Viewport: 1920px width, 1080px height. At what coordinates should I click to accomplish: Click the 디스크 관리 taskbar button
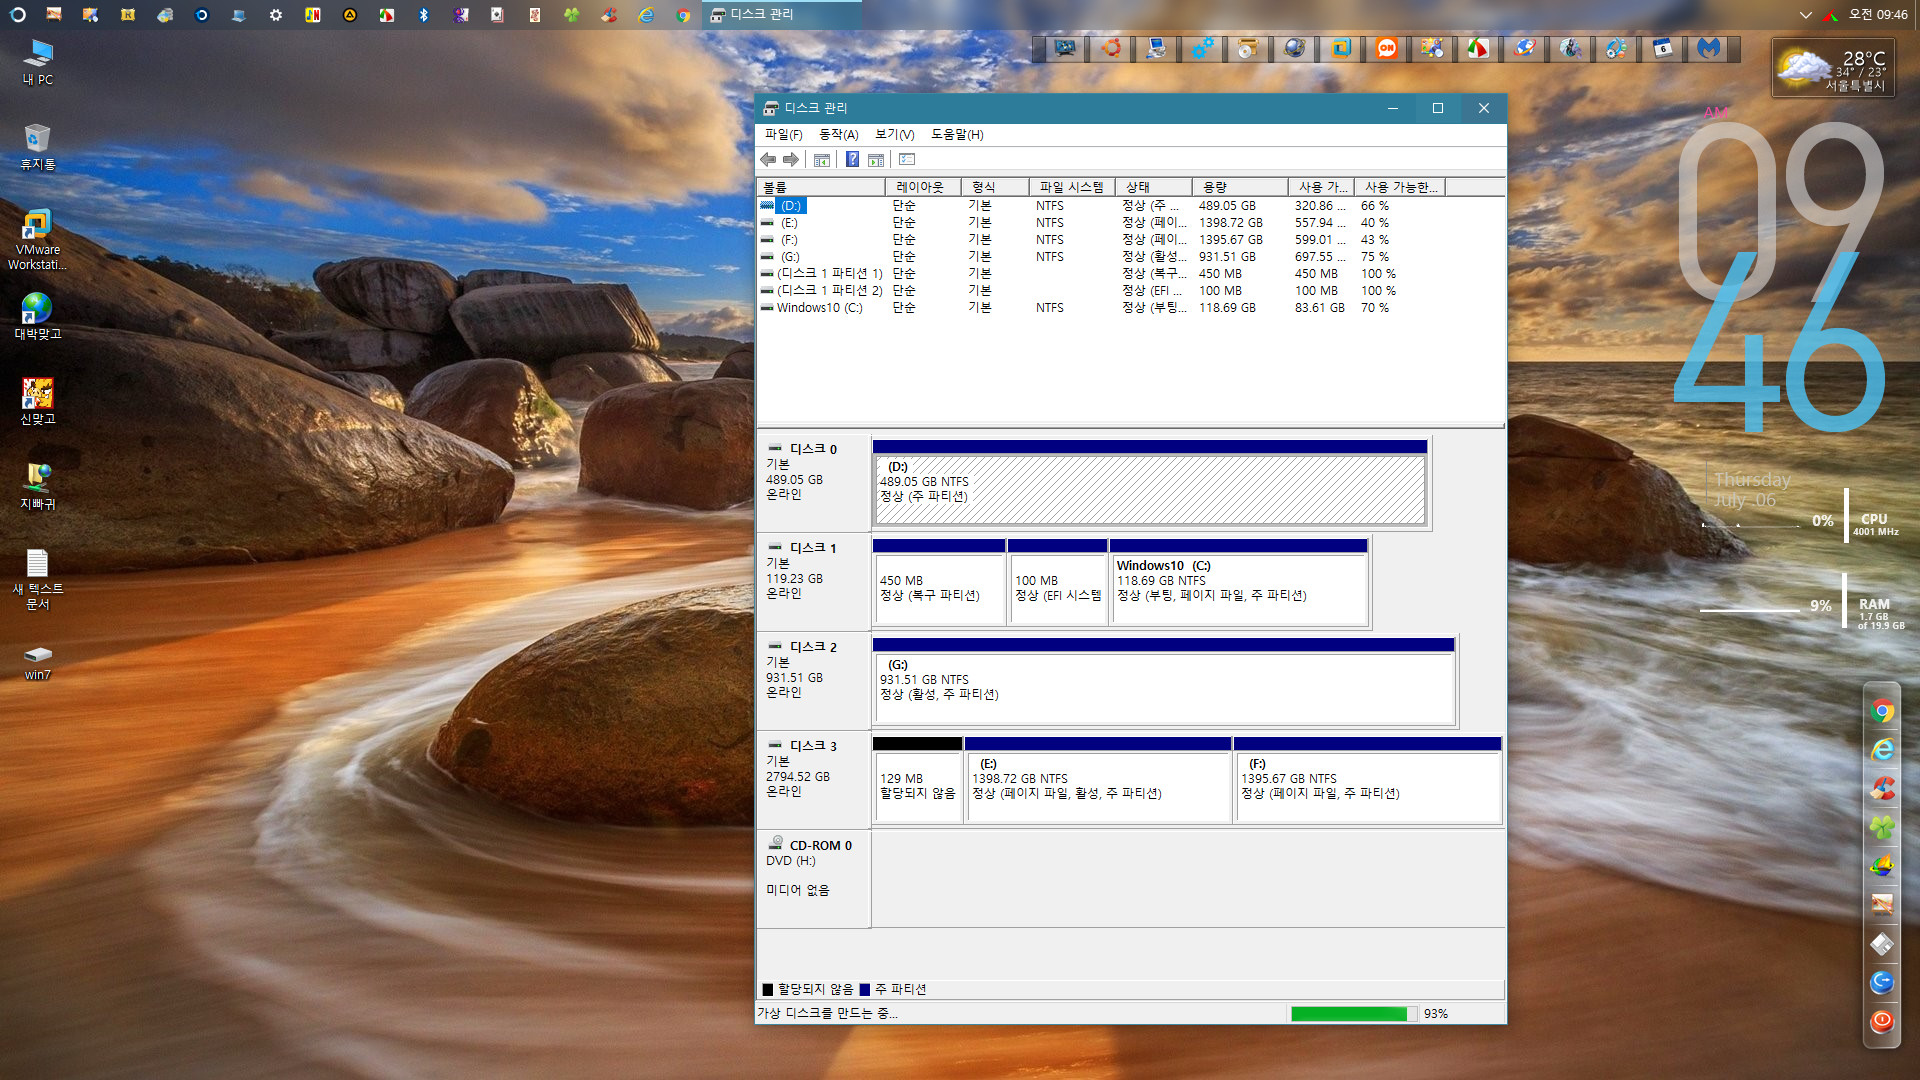point(781,14)
